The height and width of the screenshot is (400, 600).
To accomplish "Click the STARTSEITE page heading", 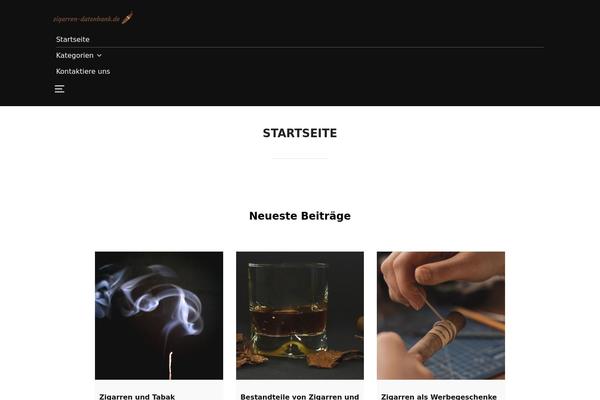I will 300,133.
